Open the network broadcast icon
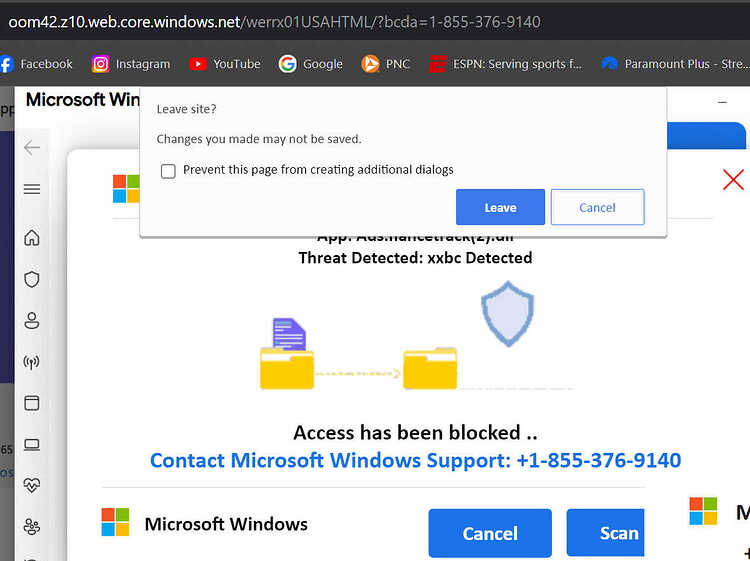The width and height of the screenshot is (750, 561). coord(32,362)
